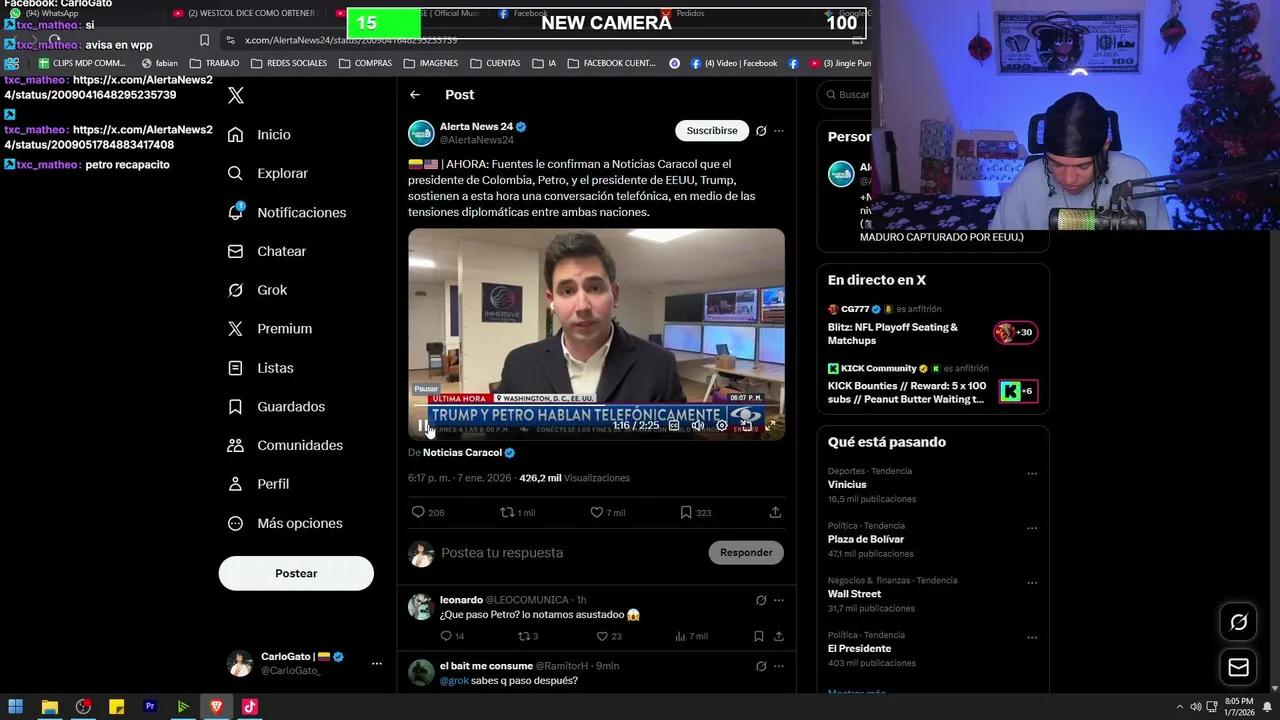Share the Alerta News post
Viewport: 1280px width, 720px height.
tap(775, 512)
